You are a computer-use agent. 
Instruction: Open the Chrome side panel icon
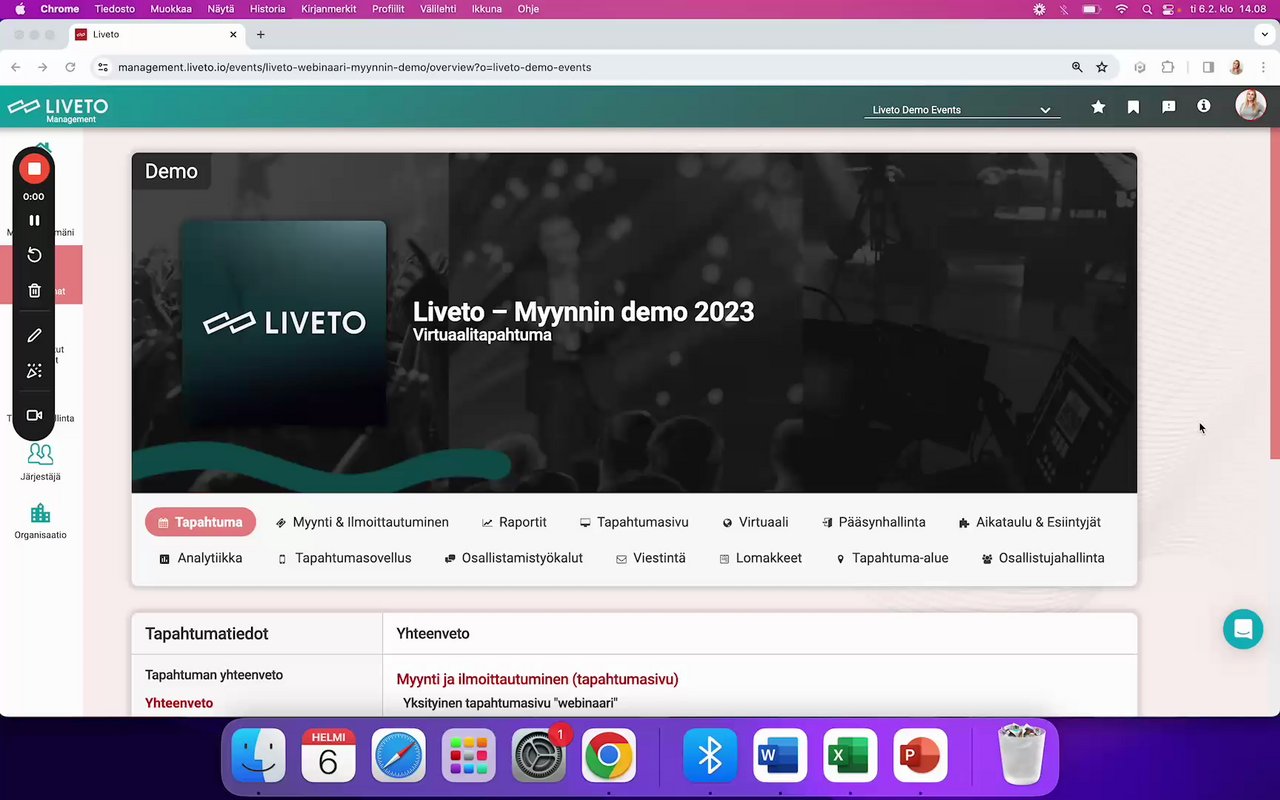[1208, 67]
